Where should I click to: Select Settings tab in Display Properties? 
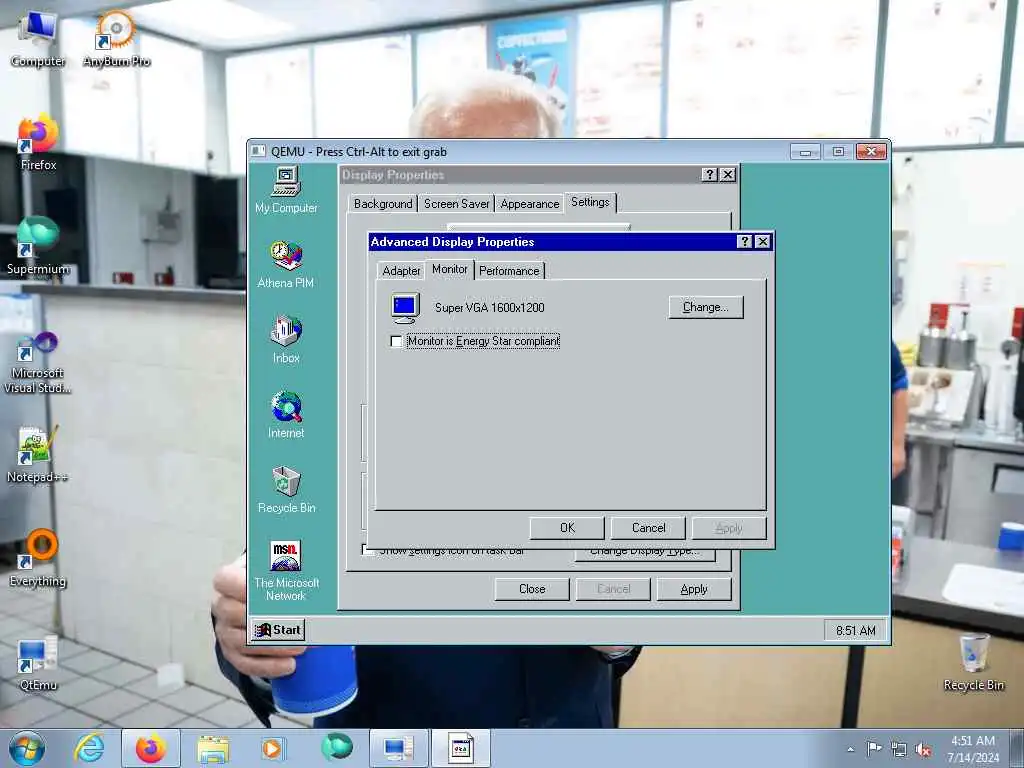[x=590, y=202]
